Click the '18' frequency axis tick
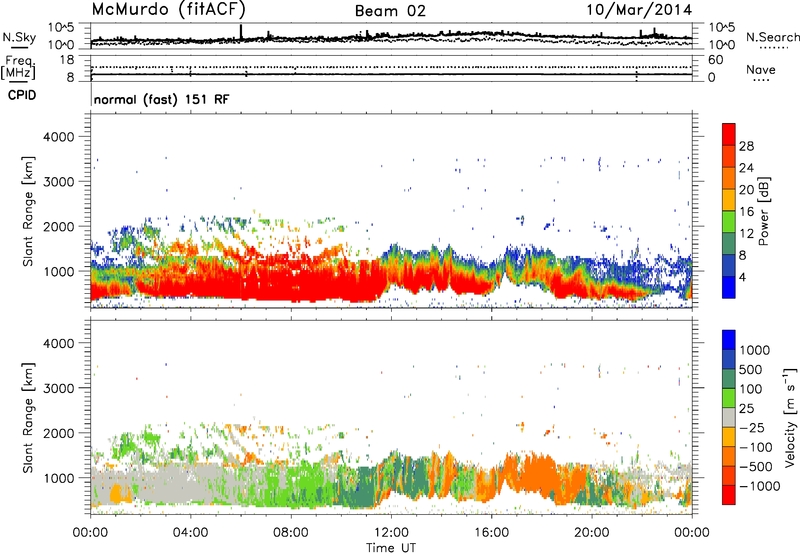800x554 pixels. pyautogui.click(x=67, y=60)
